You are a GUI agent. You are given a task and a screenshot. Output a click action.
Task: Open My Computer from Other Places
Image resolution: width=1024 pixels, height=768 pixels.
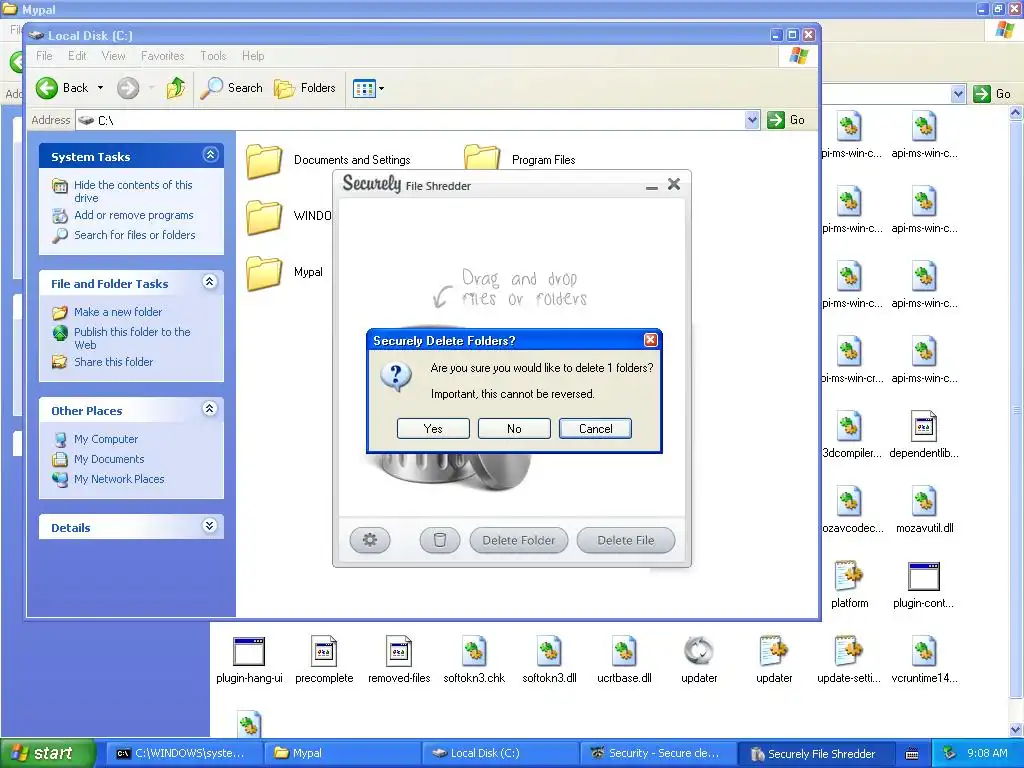tap(106, 439)
